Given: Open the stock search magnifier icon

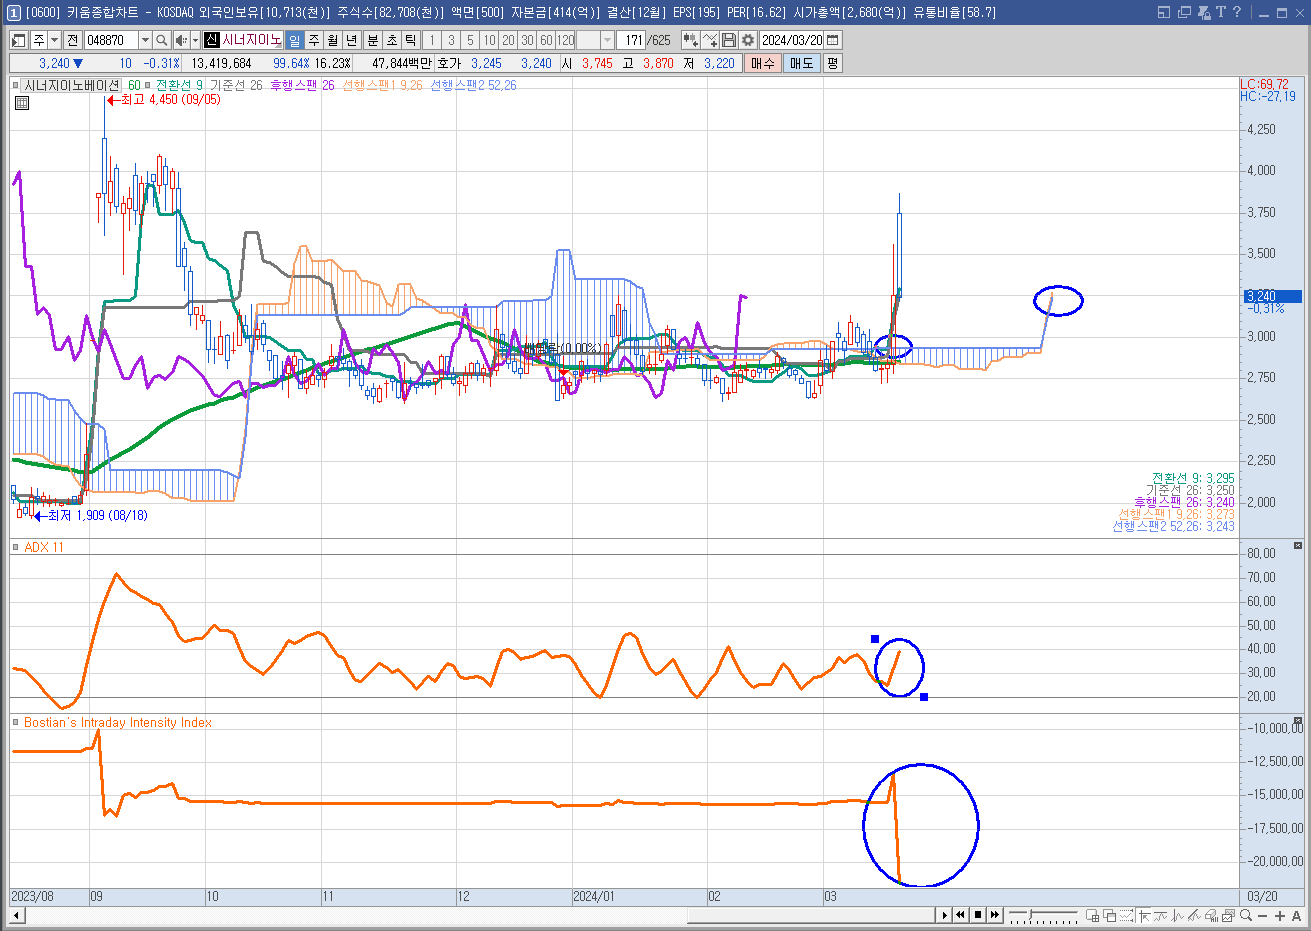Looking at the screenshot, I should (162, 40).
